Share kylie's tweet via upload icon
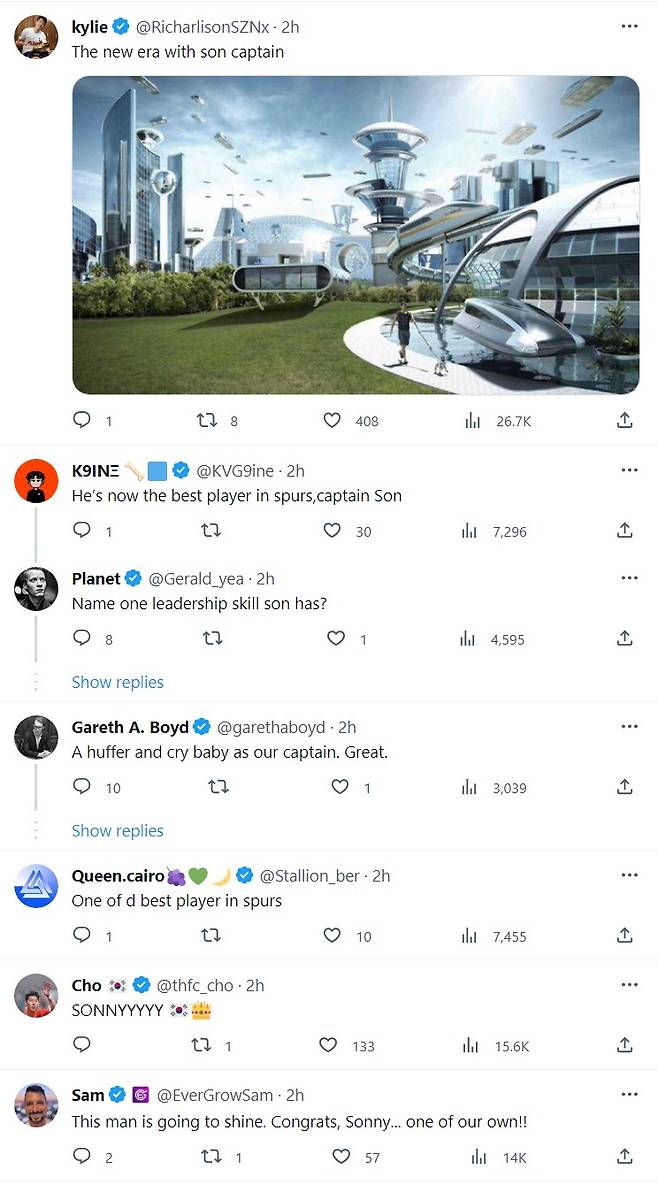 (x=624, y=421)
